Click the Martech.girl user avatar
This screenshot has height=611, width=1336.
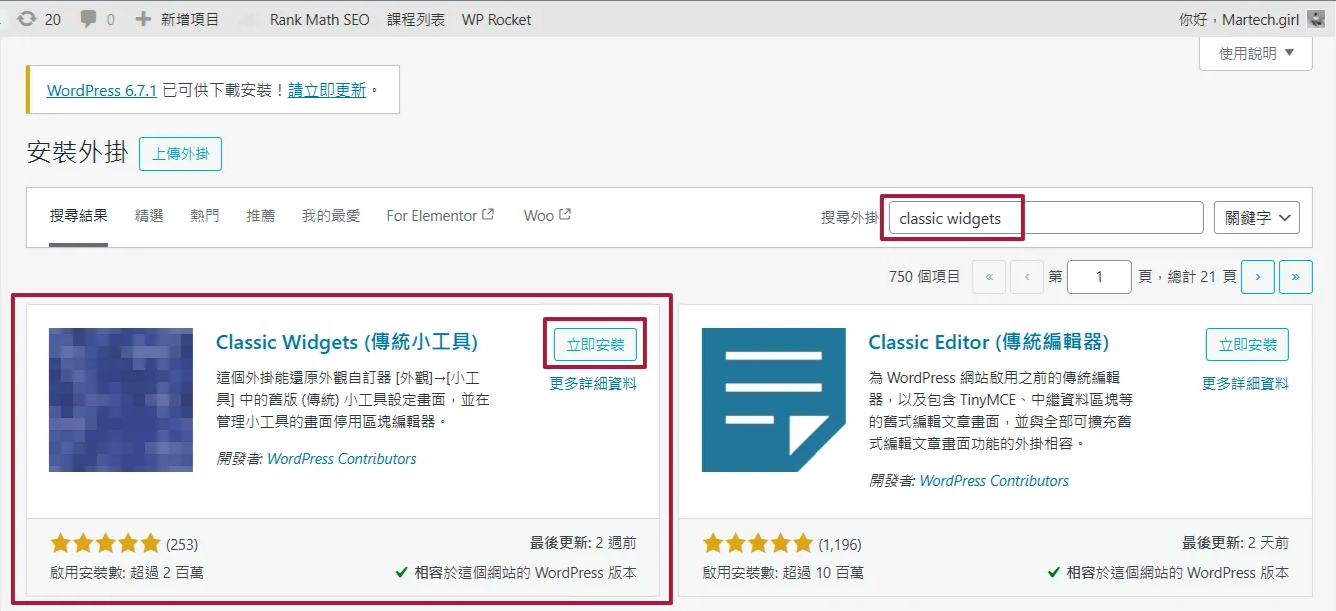pos(1316,19)
